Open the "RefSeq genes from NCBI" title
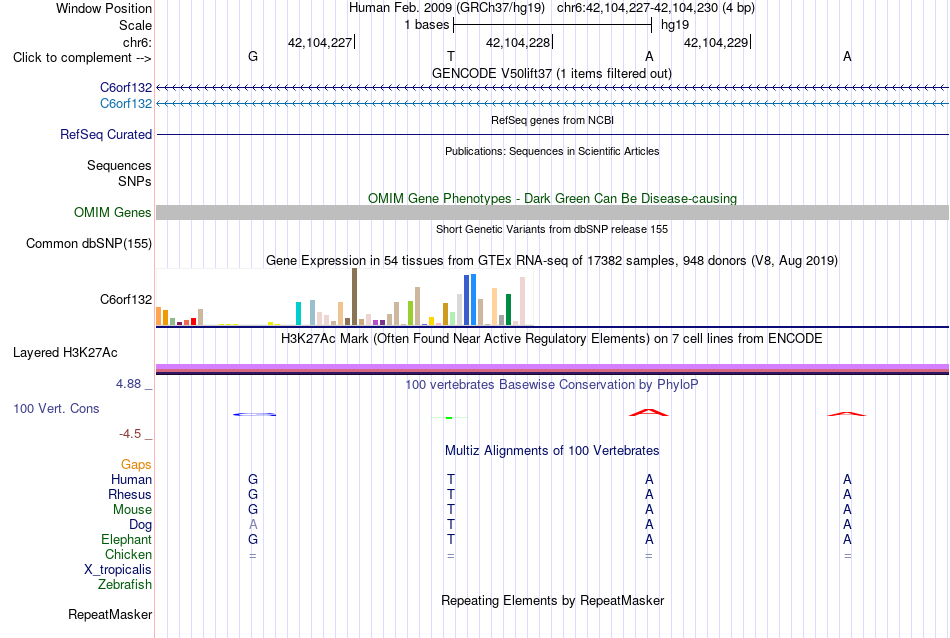The width and height of the screenshot is (950, 638). [552, 120]
